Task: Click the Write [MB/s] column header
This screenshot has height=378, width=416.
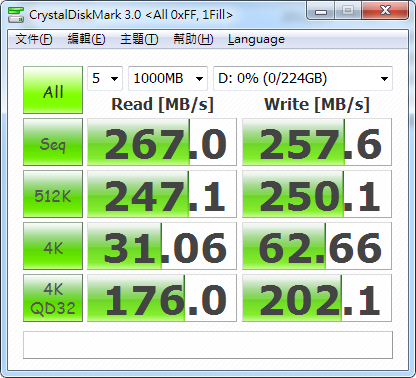Action: coord(317,105)
